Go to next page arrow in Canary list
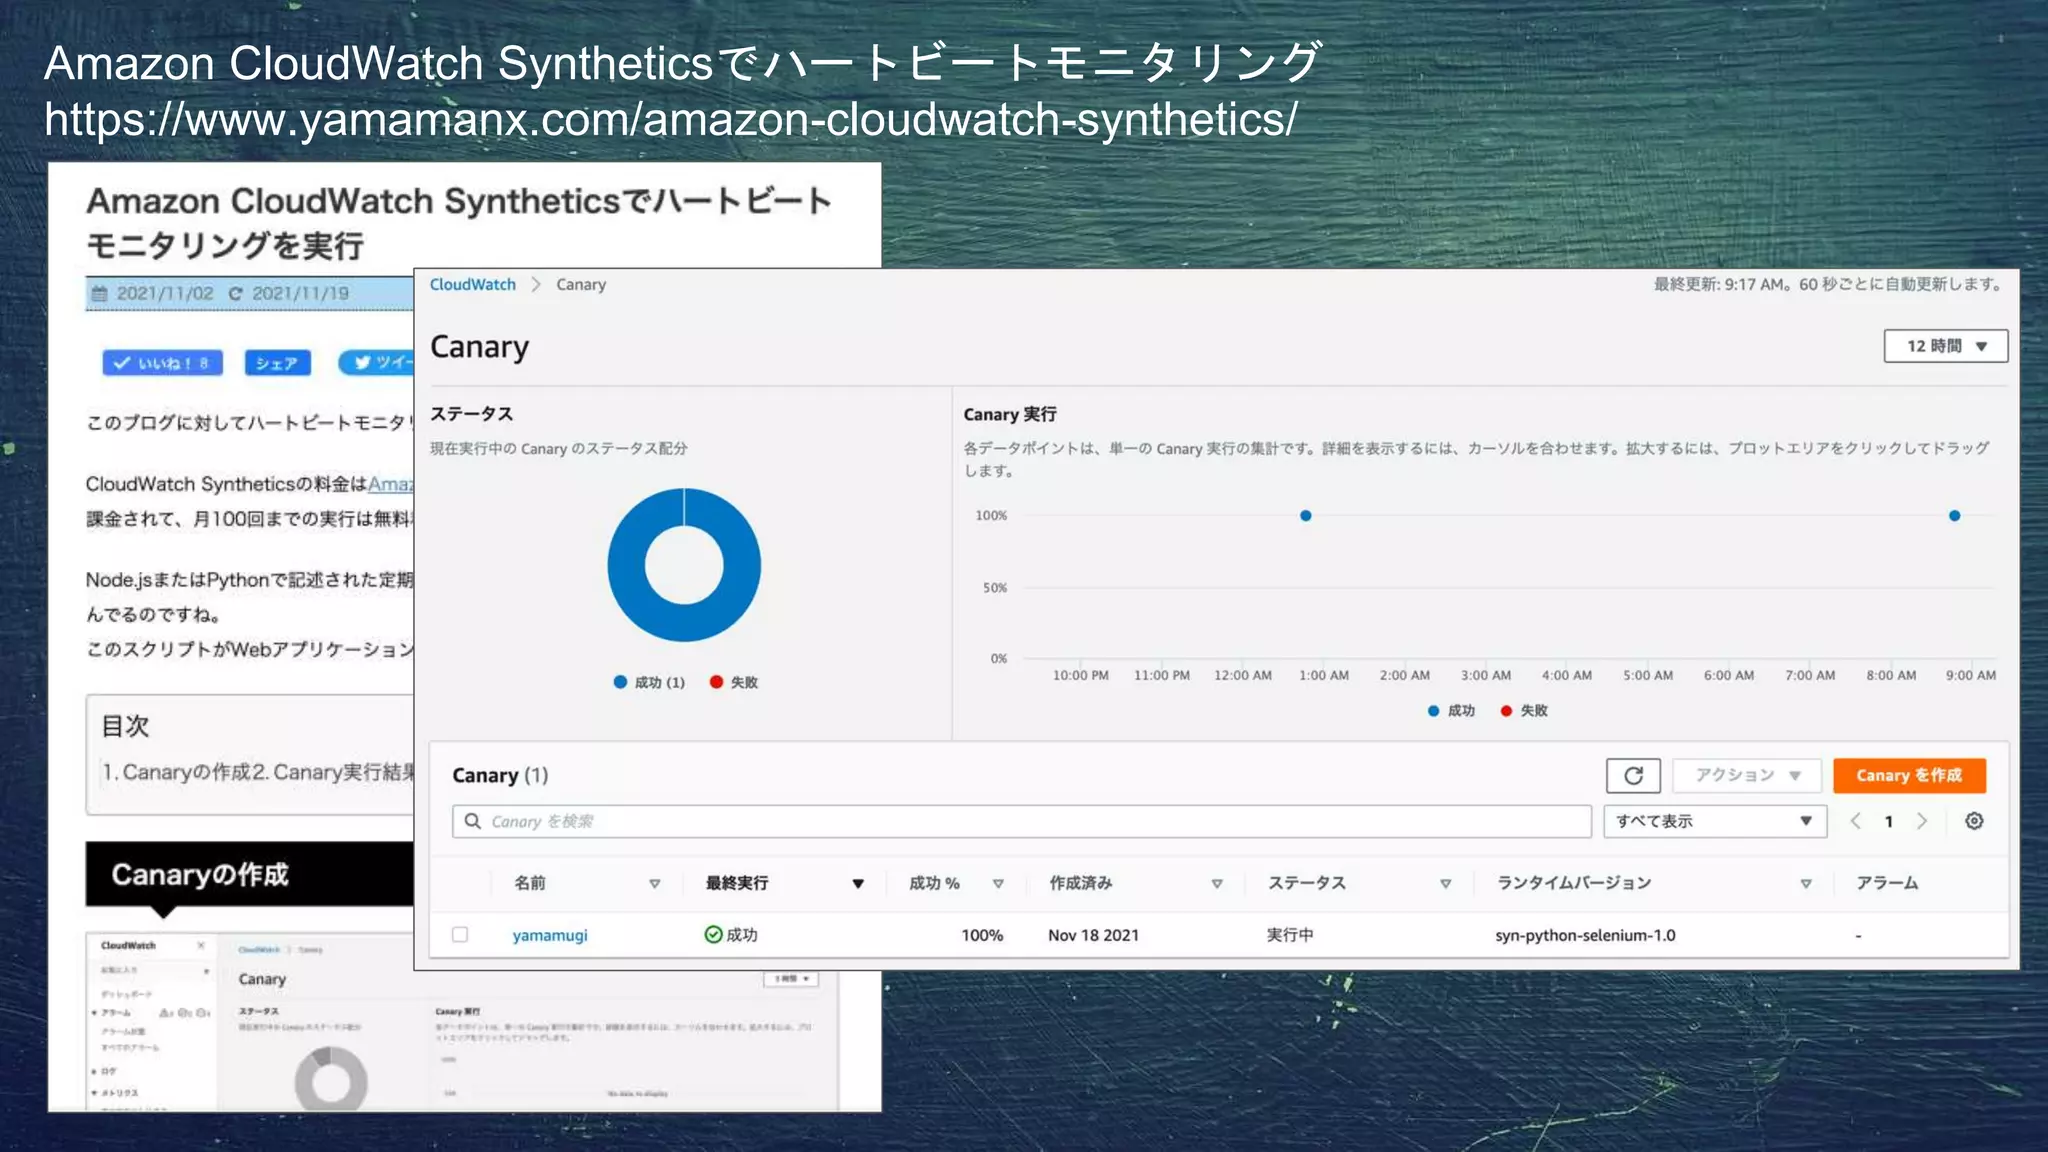Viewport: 2048px width, 1152px height. point(1921,821)
